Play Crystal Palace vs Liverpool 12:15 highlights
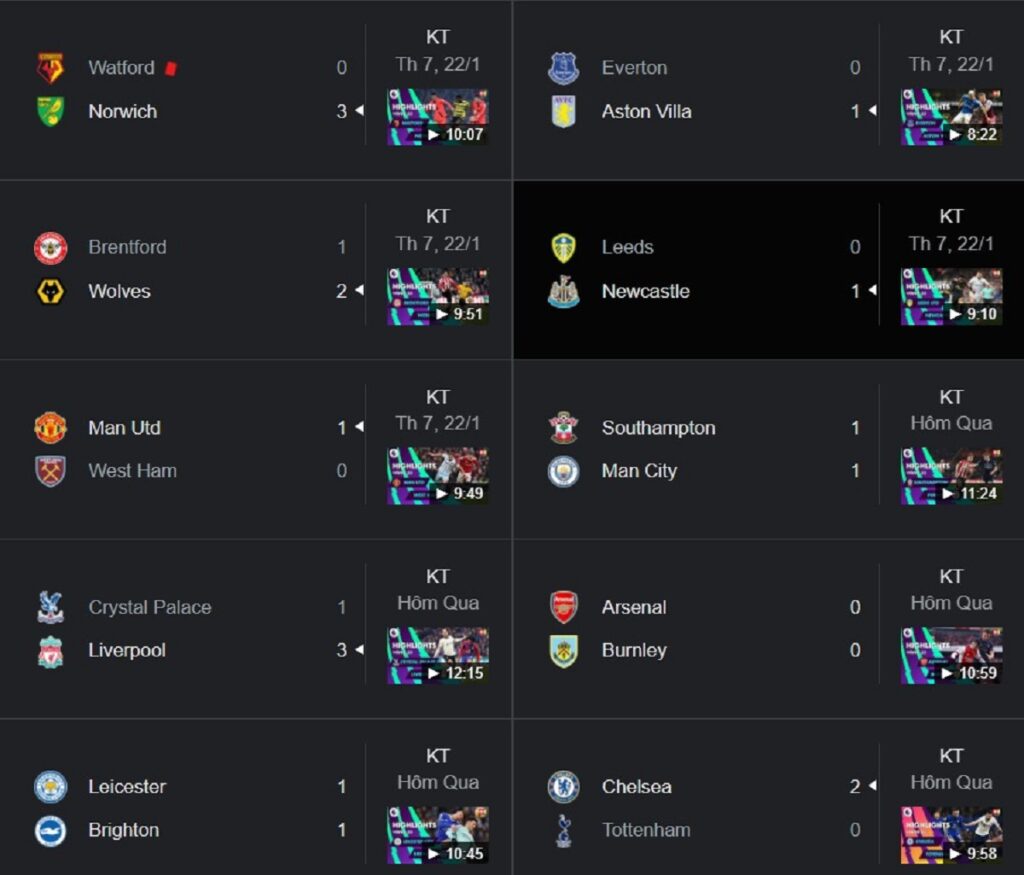1024x875 pixels. (438, 656)
